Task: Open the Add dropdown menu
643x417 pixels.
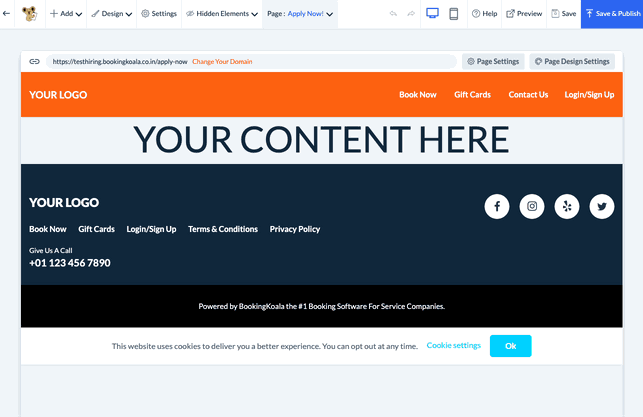Action: (66, 14)
